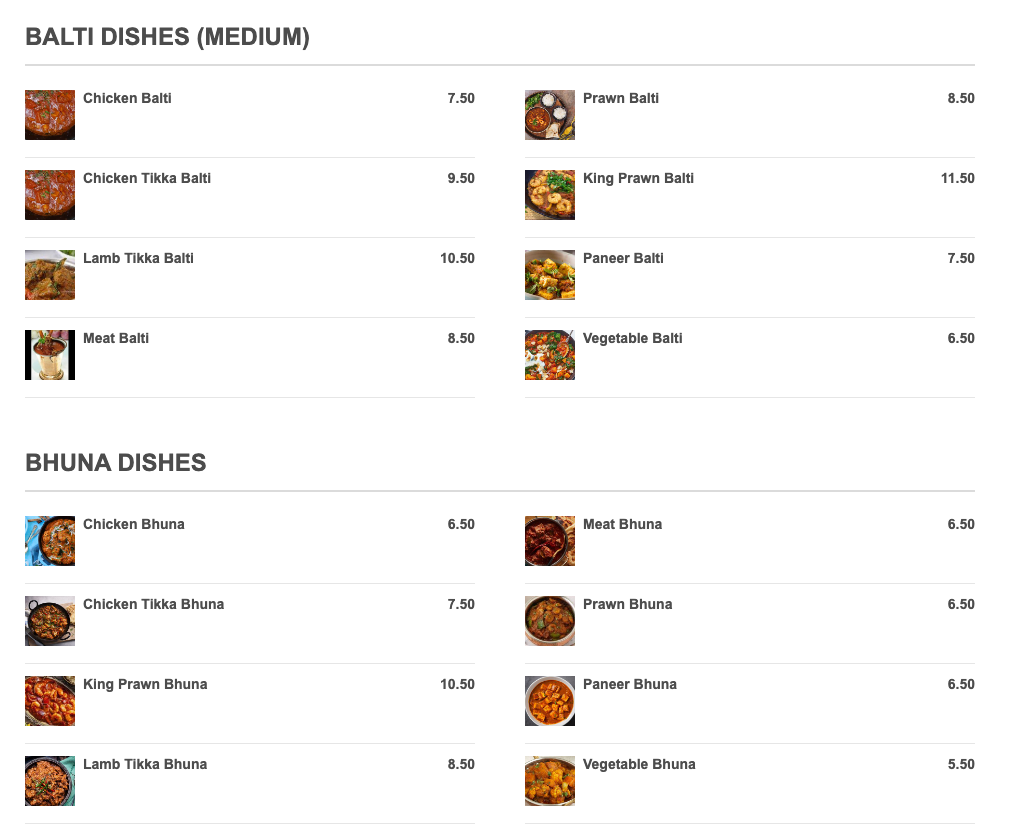Select the Lamb Tikka Balti title
Viewport: 1016px width, 838px height.
pos(138,259)
